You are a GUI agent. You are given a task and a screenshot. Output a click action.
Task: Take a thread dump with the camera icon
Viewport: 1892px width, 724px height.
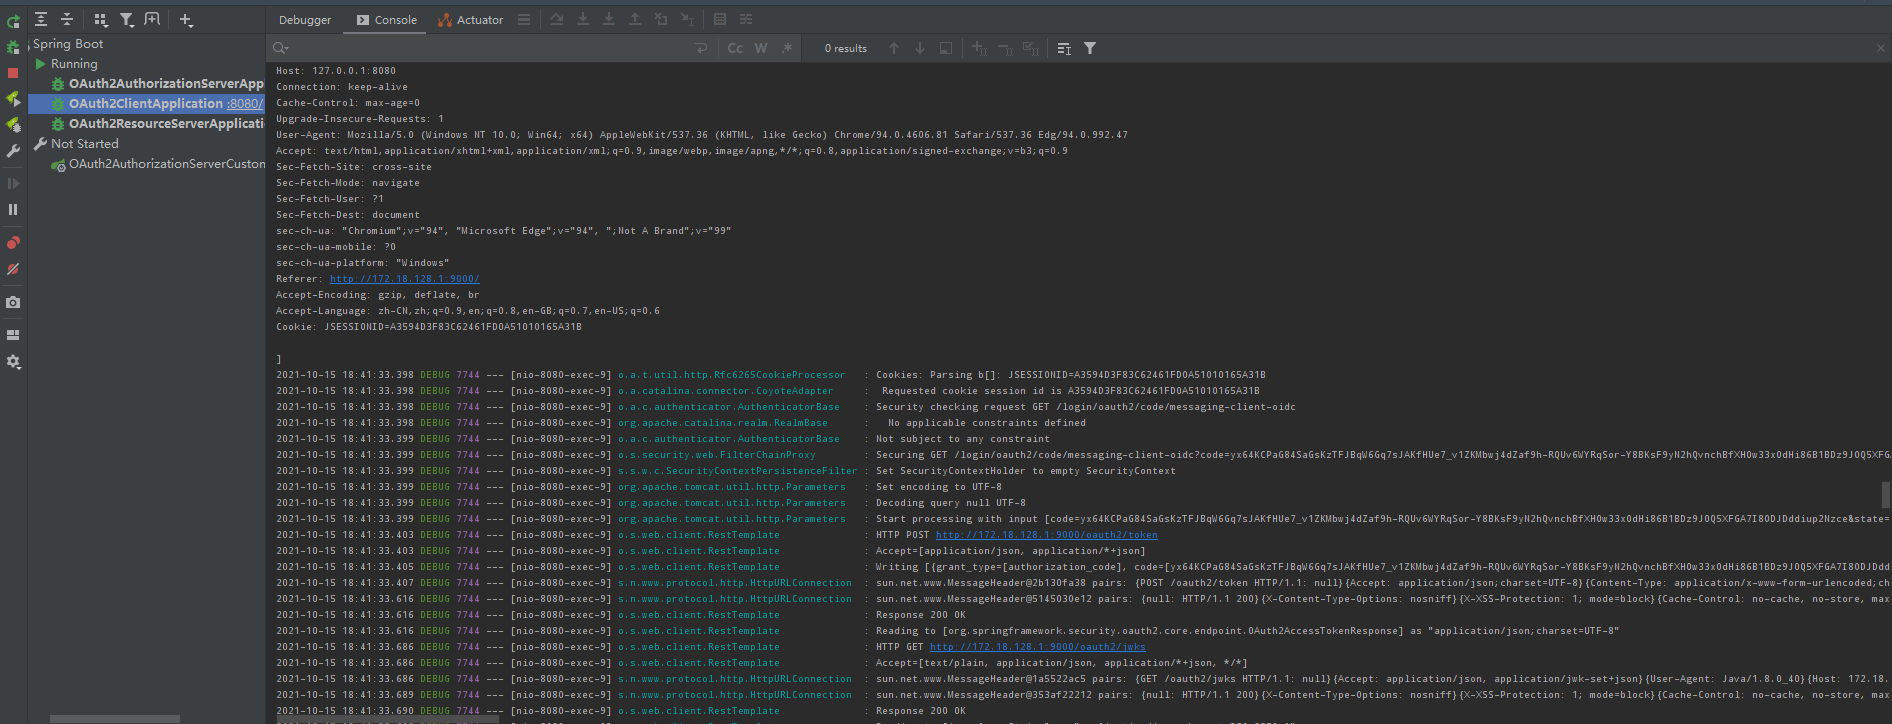pyautogui.click(x=13, y=302)
